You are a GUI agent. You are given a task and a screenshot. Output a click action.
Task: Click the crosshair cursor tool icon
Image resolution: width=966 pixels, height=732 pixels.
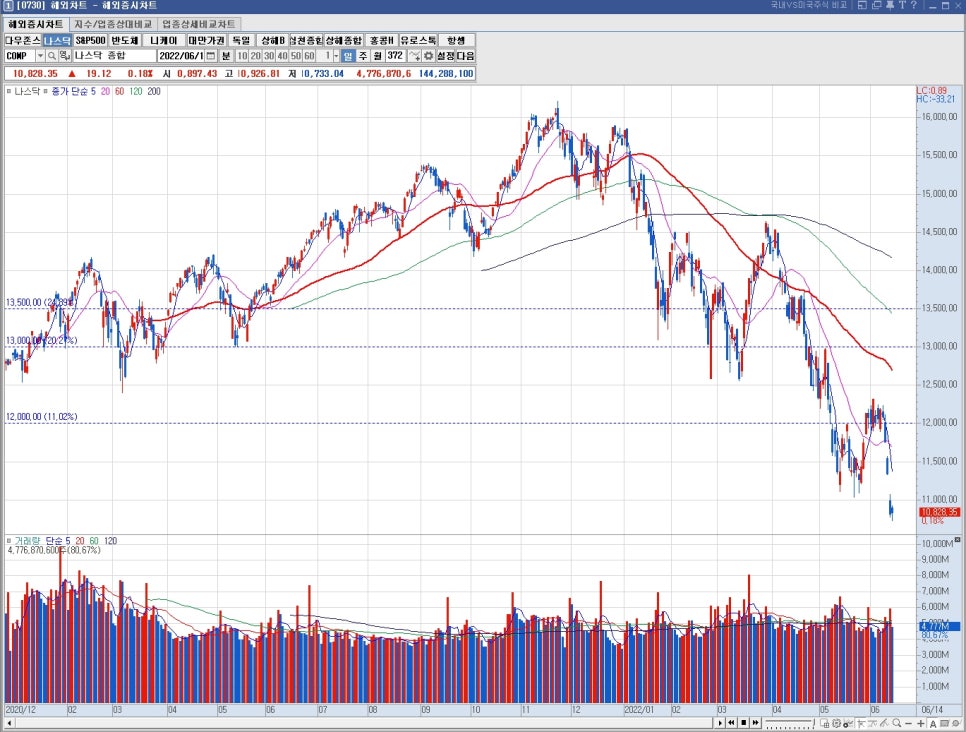(x=861, y=723)
